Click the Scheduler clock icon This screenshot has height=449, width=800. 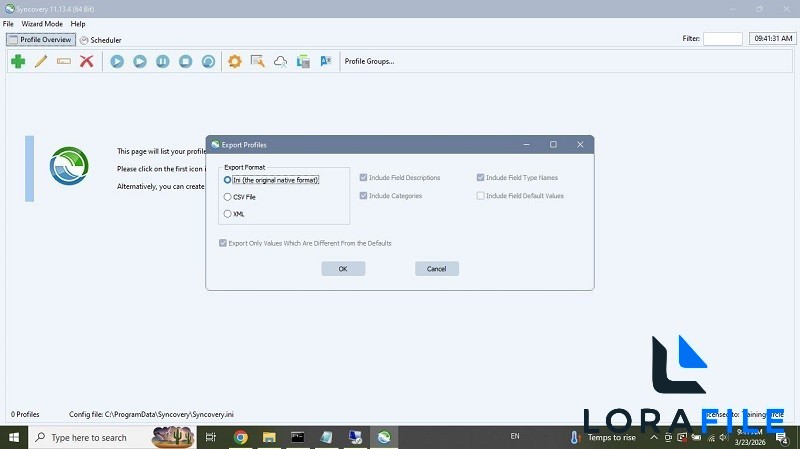coord(84,40)
